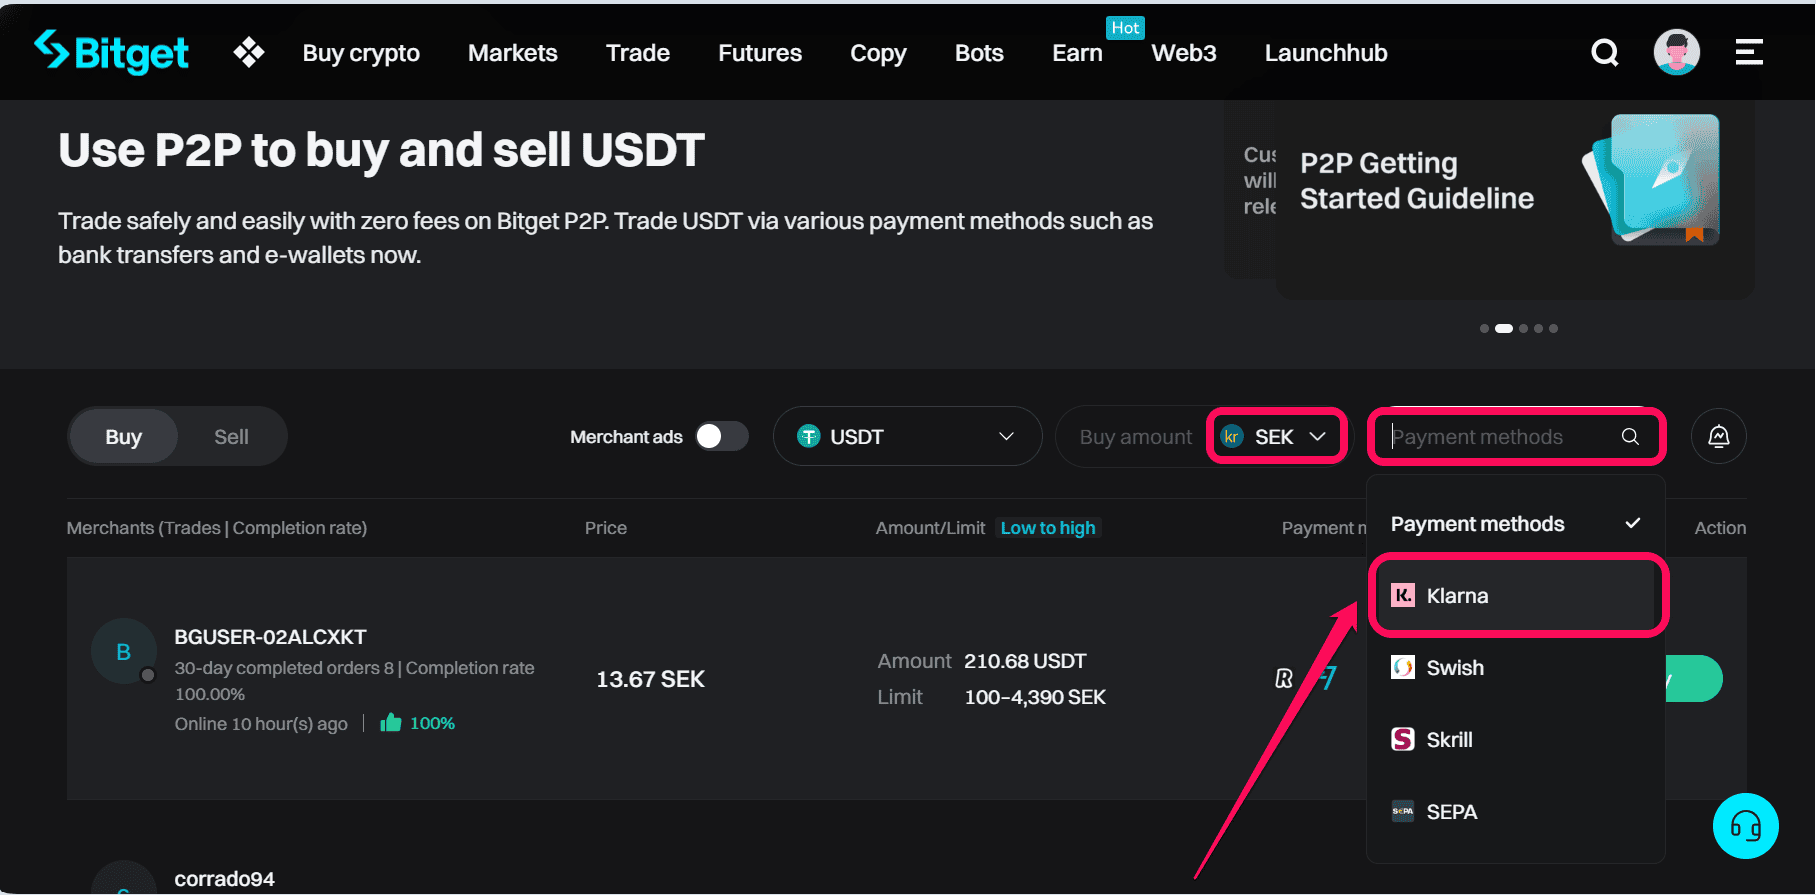Click the Action column header

(x=1720, y=528)
